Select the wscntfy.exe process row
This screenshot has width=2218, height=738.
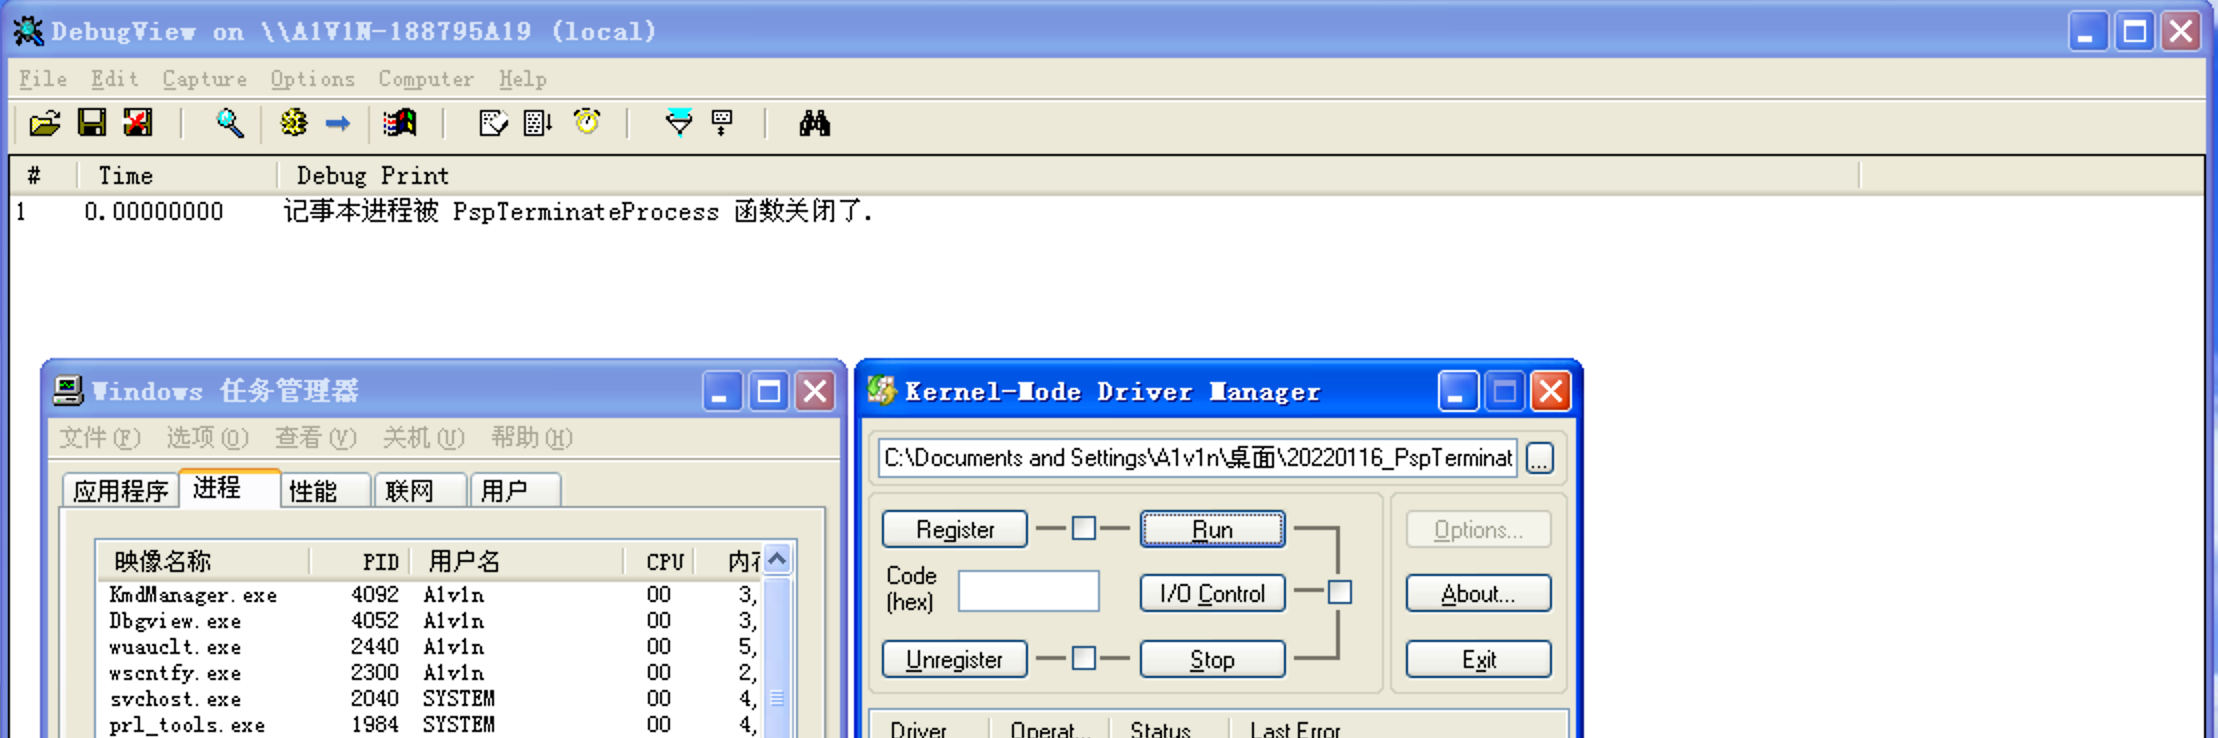[431, 672]
